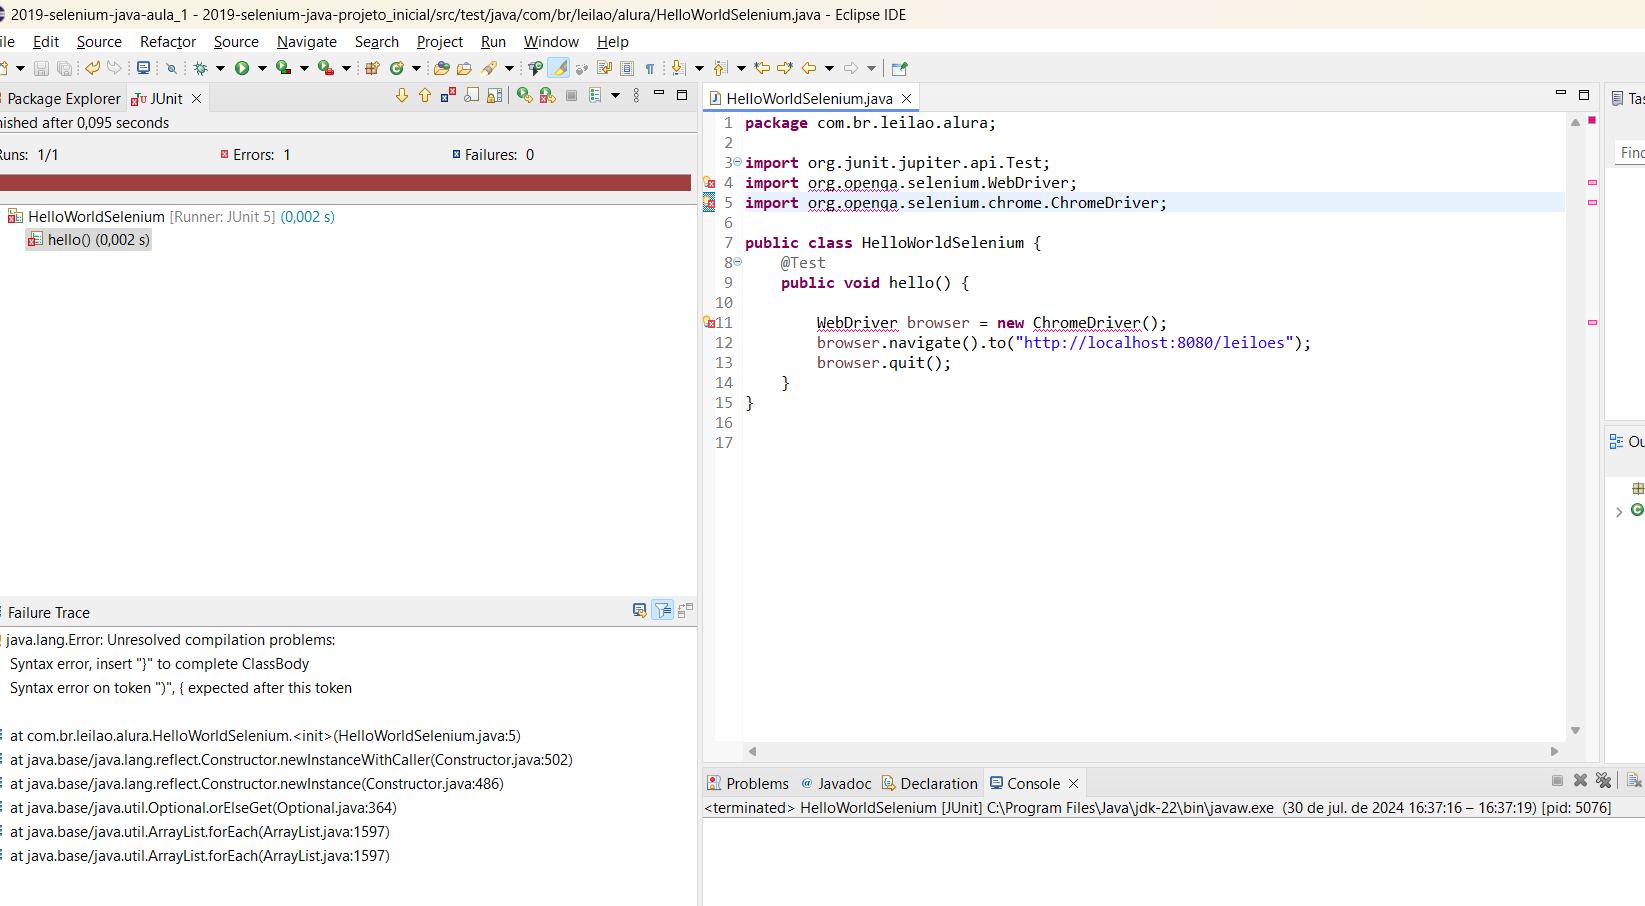Click JUnit Previous Failed Test arrow
Image resolution: width=1645 pixels, height=906 pixels.
[x=425, y=95]
